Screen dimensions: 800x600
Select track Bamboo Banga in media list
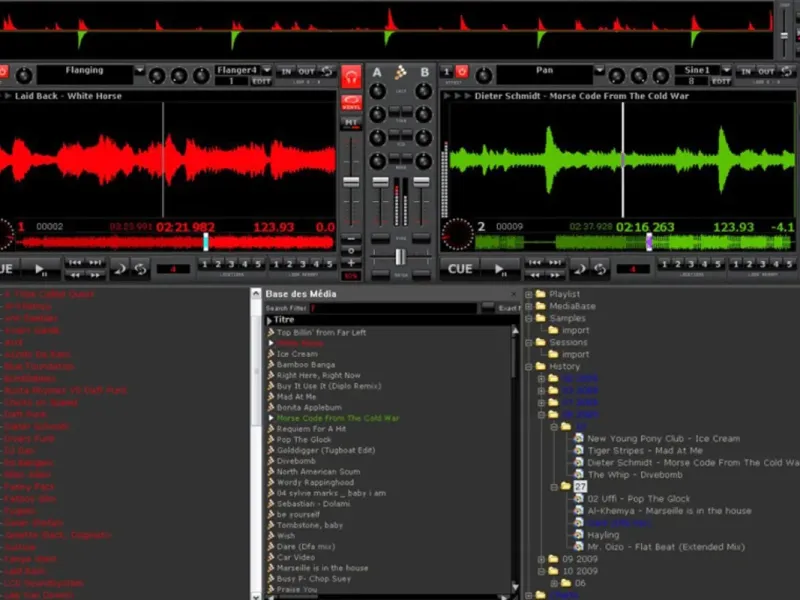pos(306,365)
